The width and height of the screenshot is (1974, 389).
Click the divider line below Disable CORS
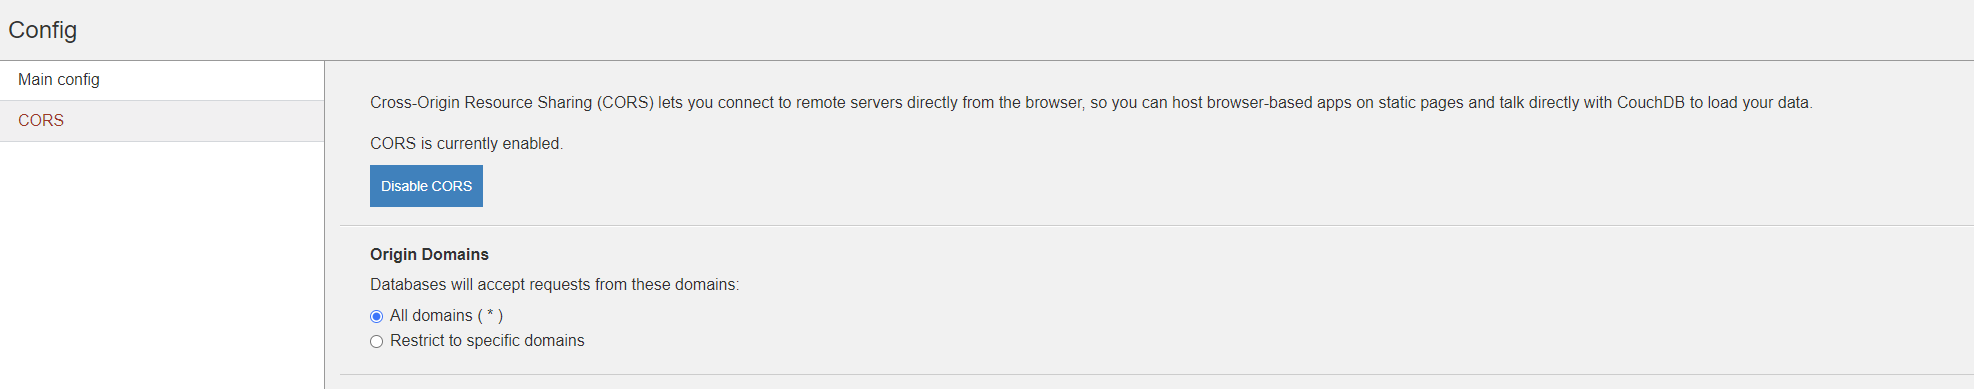coord(1157,226)
